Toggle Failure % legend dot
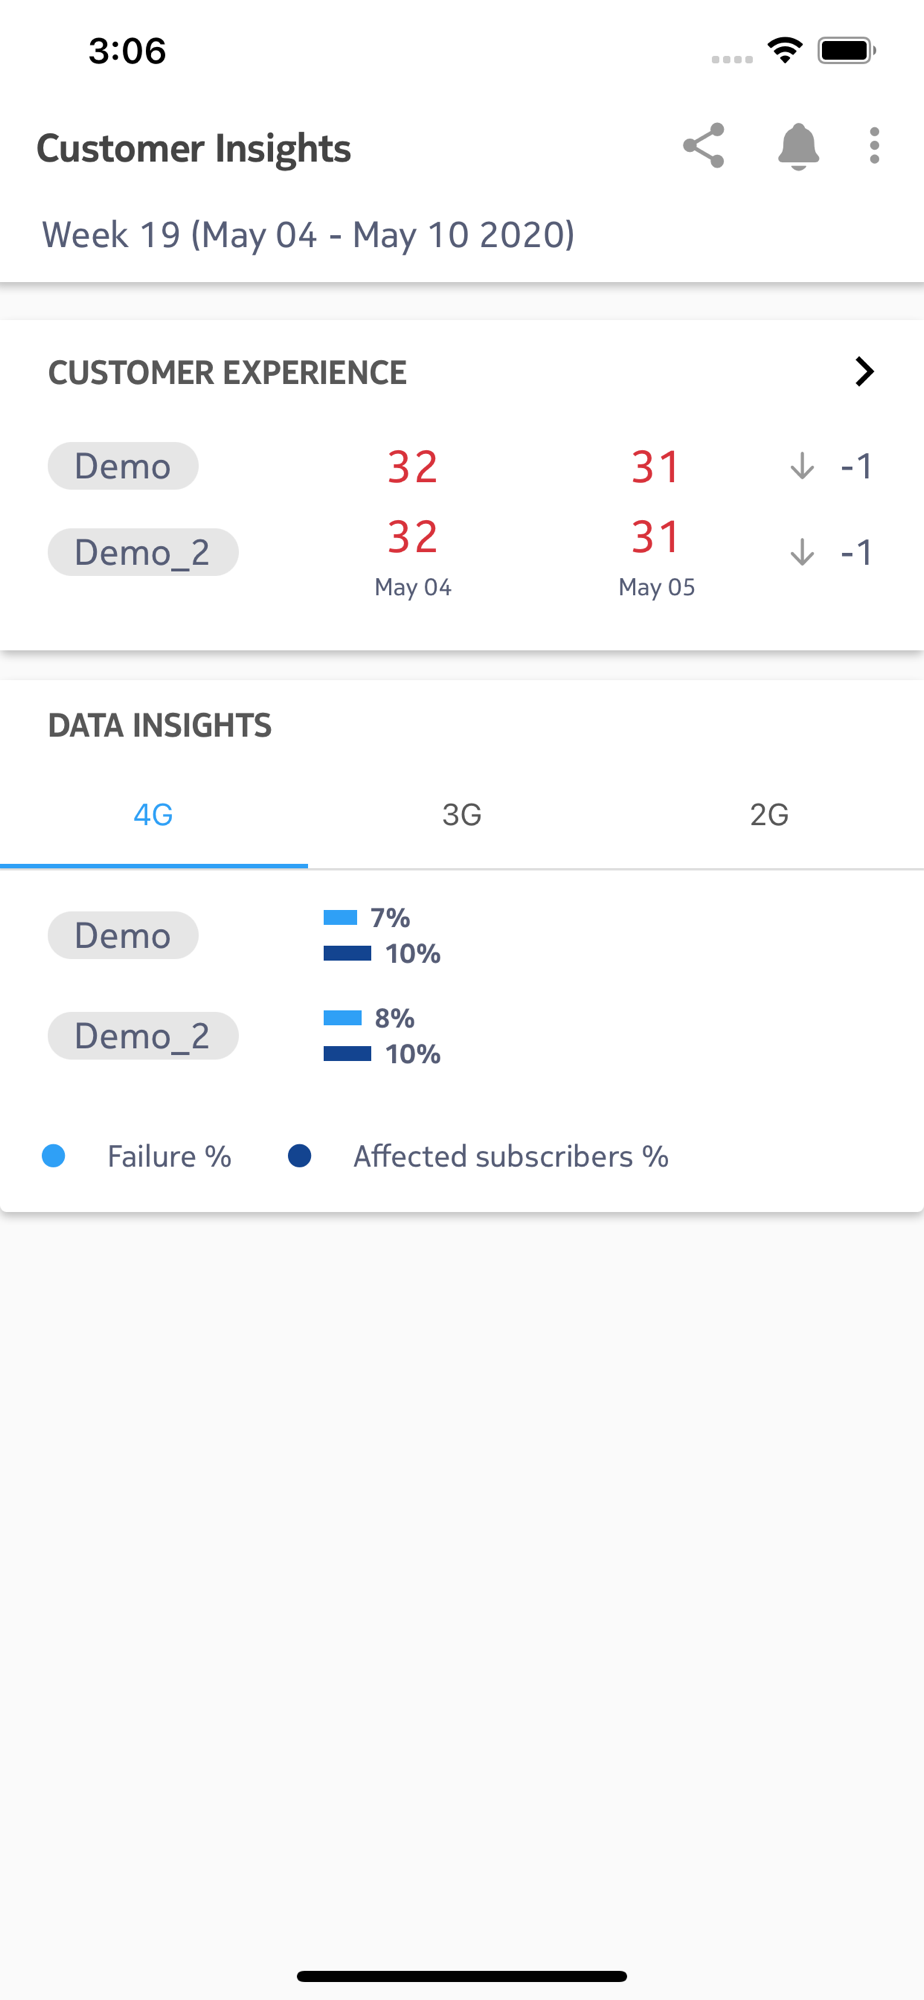Screen dimensions: 924x2000 (54, 1156)
